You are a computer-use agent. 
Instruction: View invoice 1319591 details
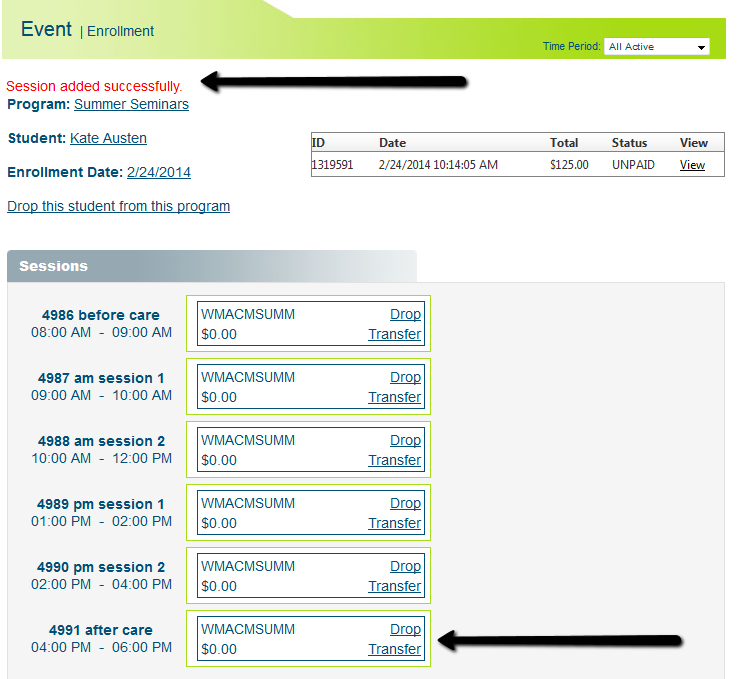pos(692,165)
